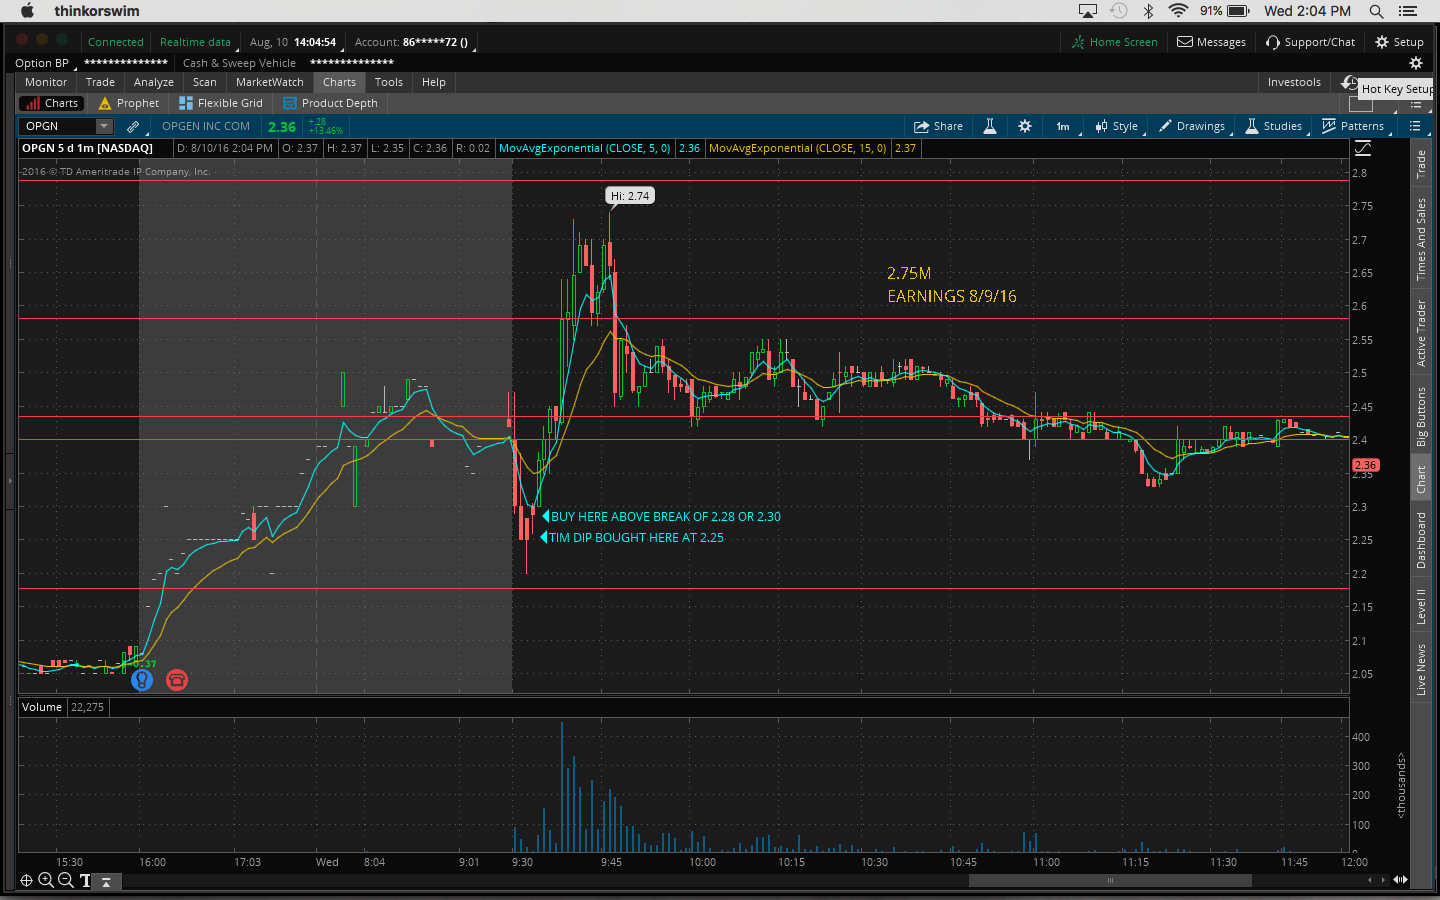Click the time axis expansion arrows icon
This screenshot has height=900, width=1440.
pyautogui.click(x=1401, y=880)
